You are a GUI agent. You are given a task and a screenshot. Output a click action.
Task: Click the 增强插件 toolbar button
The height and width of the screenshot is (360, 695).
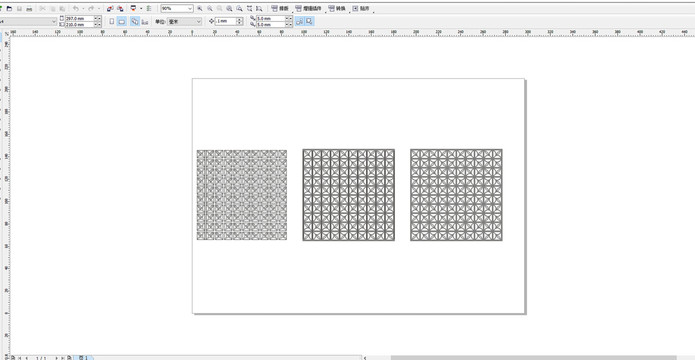(308, 8)
